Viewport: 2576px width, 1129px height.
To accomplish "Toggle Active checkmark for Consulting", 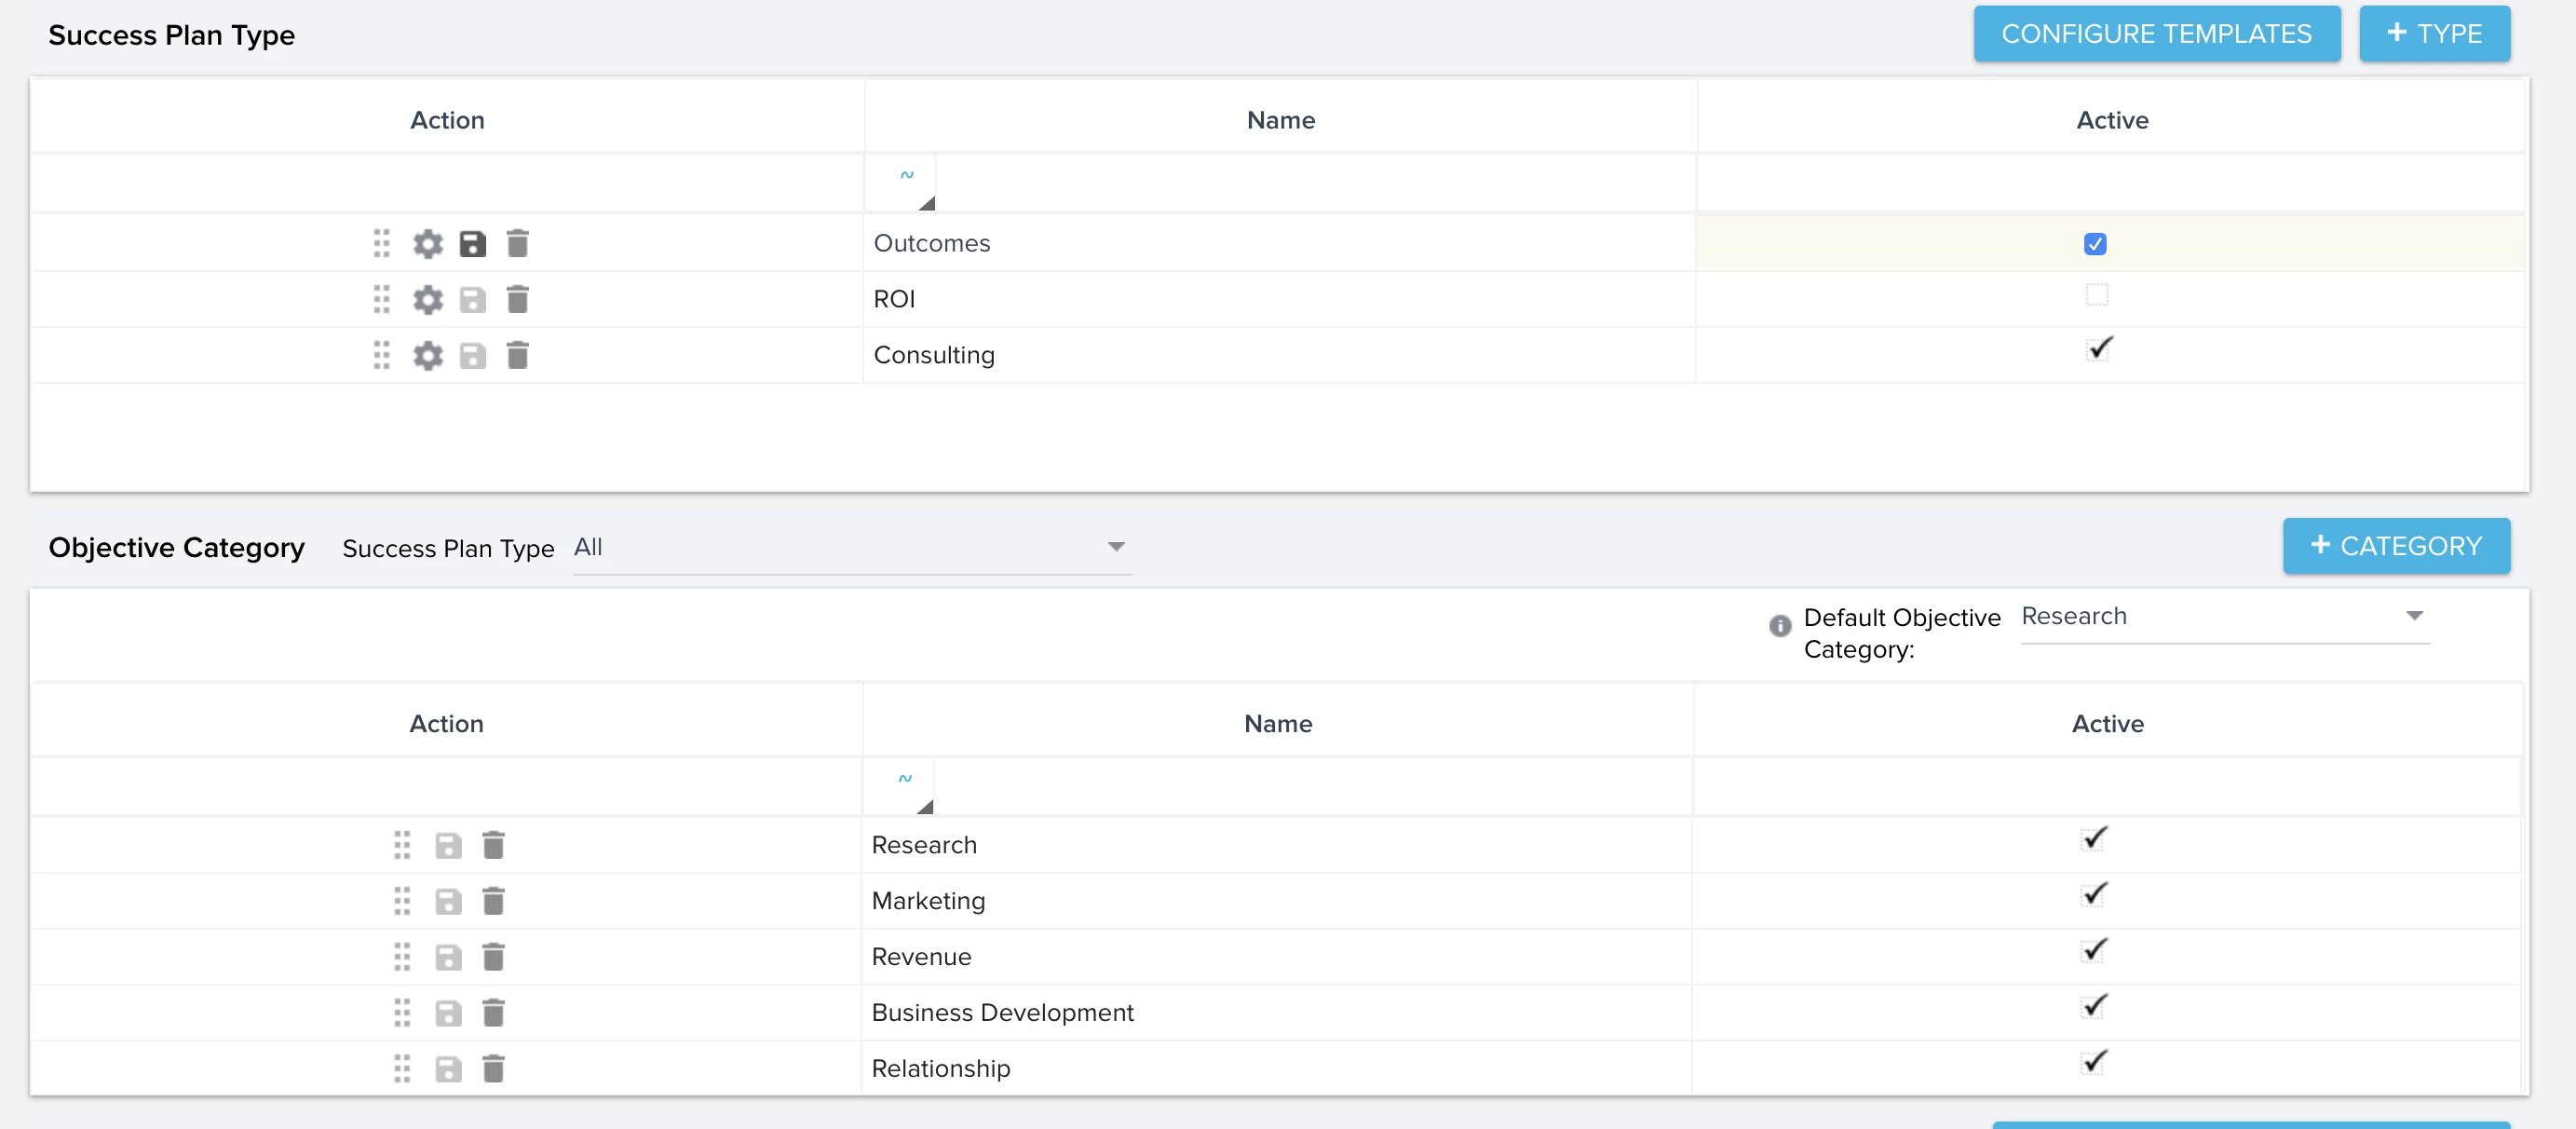I will (2099, 348).
